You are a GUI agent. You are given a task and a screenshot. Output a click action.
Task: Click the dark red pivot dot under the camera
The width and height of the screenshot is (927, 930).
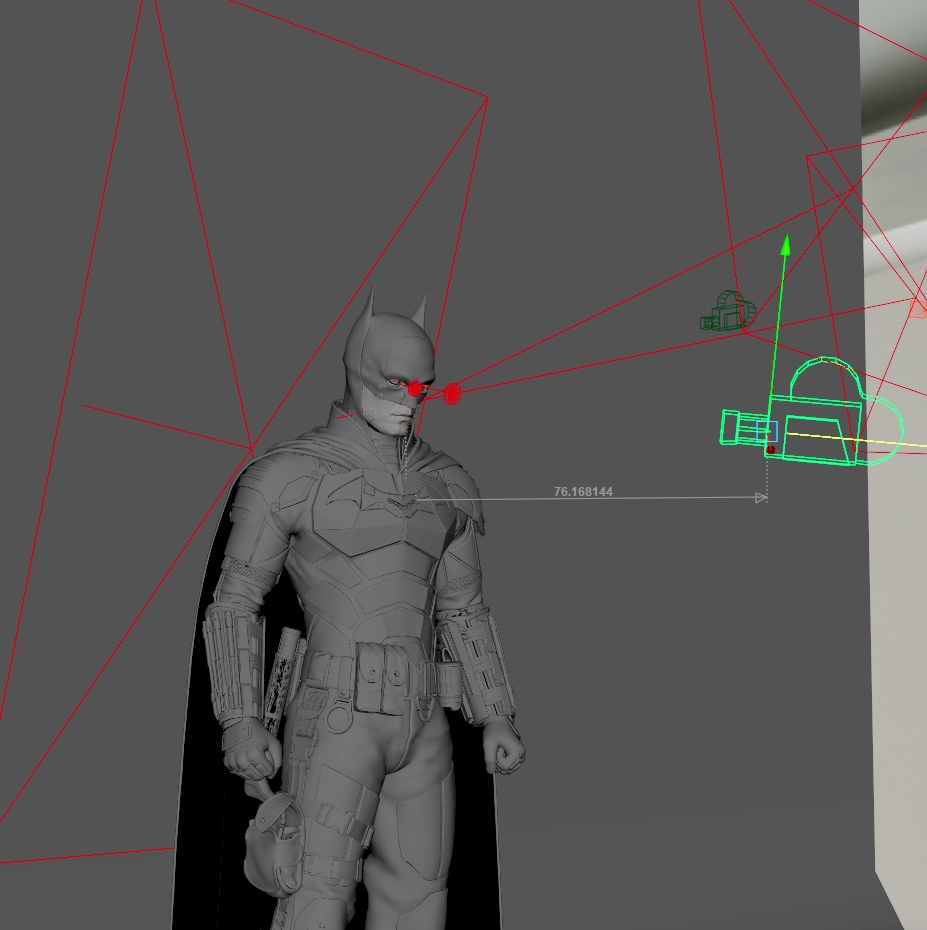[x=770, y=450]
